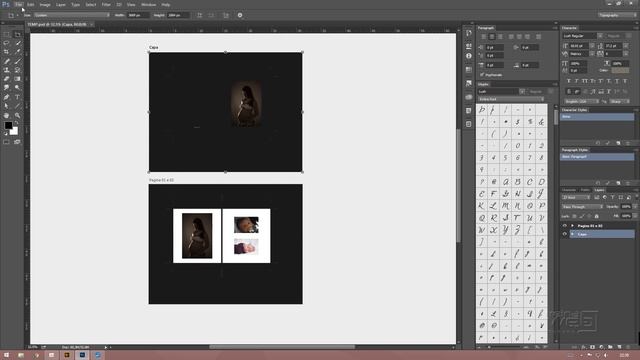Open the language dropdown in Character panel
This screenshot has width=640, height=360.
click(581, 101)
